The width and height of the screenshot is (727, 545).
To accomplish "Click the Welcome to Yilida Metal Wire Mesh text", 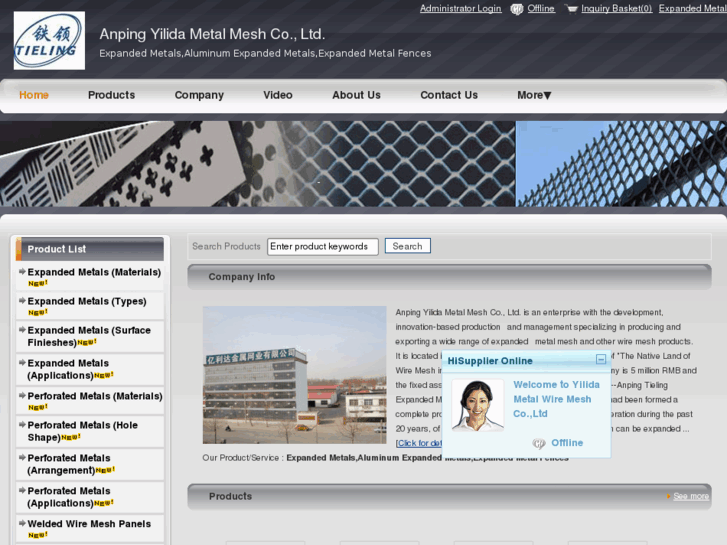I will pyautogui.click(x=556, y=399).
